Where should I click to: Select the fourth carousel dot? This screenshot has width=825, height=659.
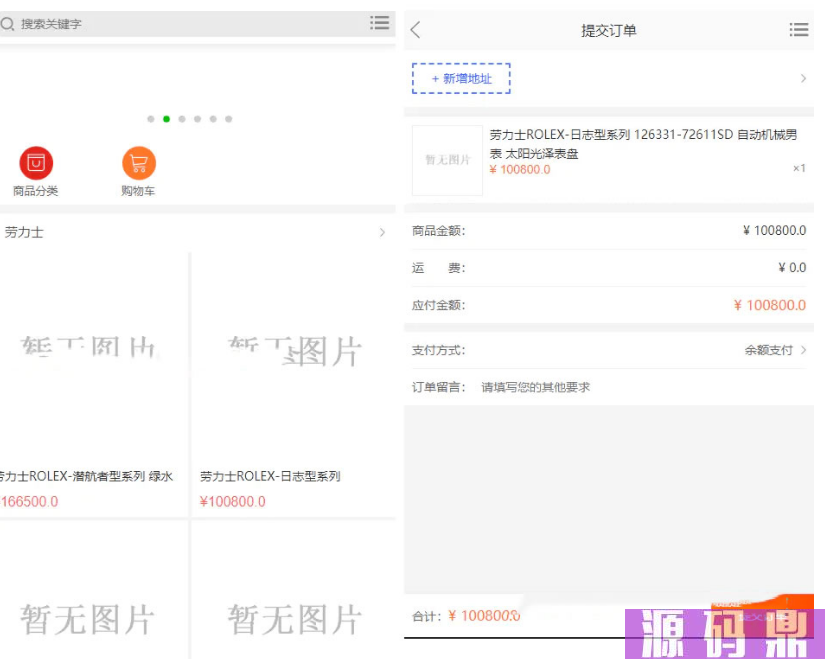click(197, 119)
